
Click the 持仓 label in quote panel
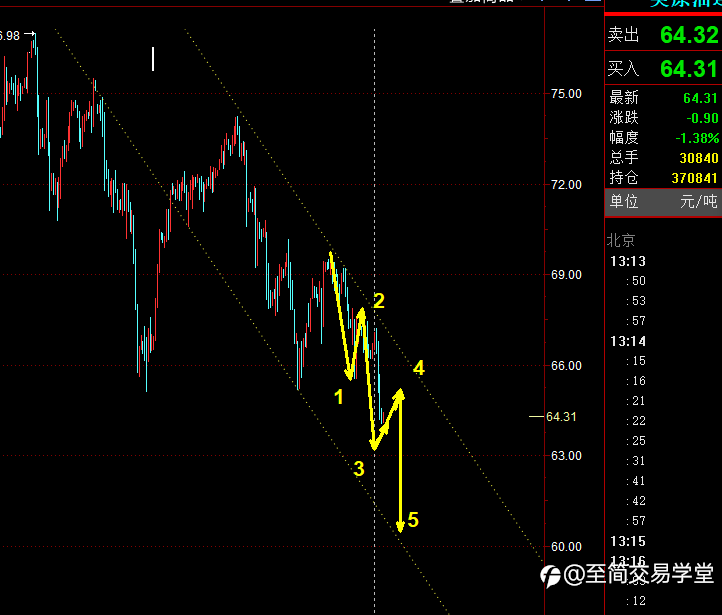(623, 178)
